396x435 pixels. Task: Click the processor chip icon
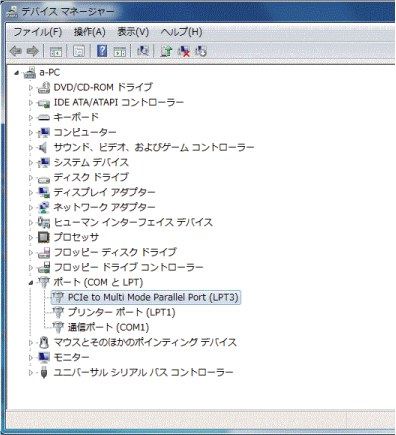coord(44,237)
